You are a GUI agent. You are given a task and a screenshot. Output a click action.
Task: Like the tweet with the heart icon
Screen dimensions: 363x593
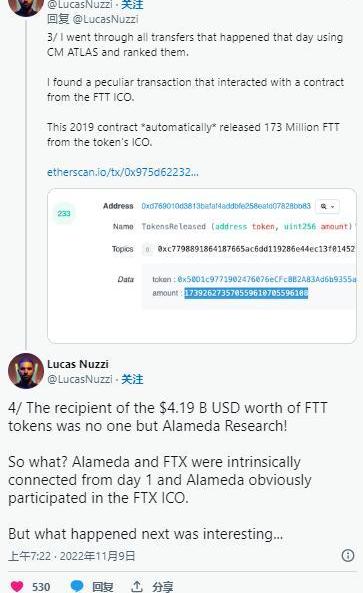coord(17,586)
